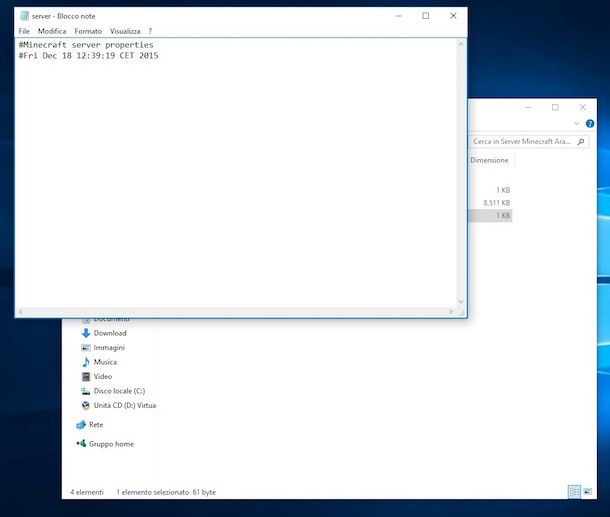Click '1 elemento selezionato 61 byte' status text
This screenshot has width=610, height=517.
pos(166,492)
